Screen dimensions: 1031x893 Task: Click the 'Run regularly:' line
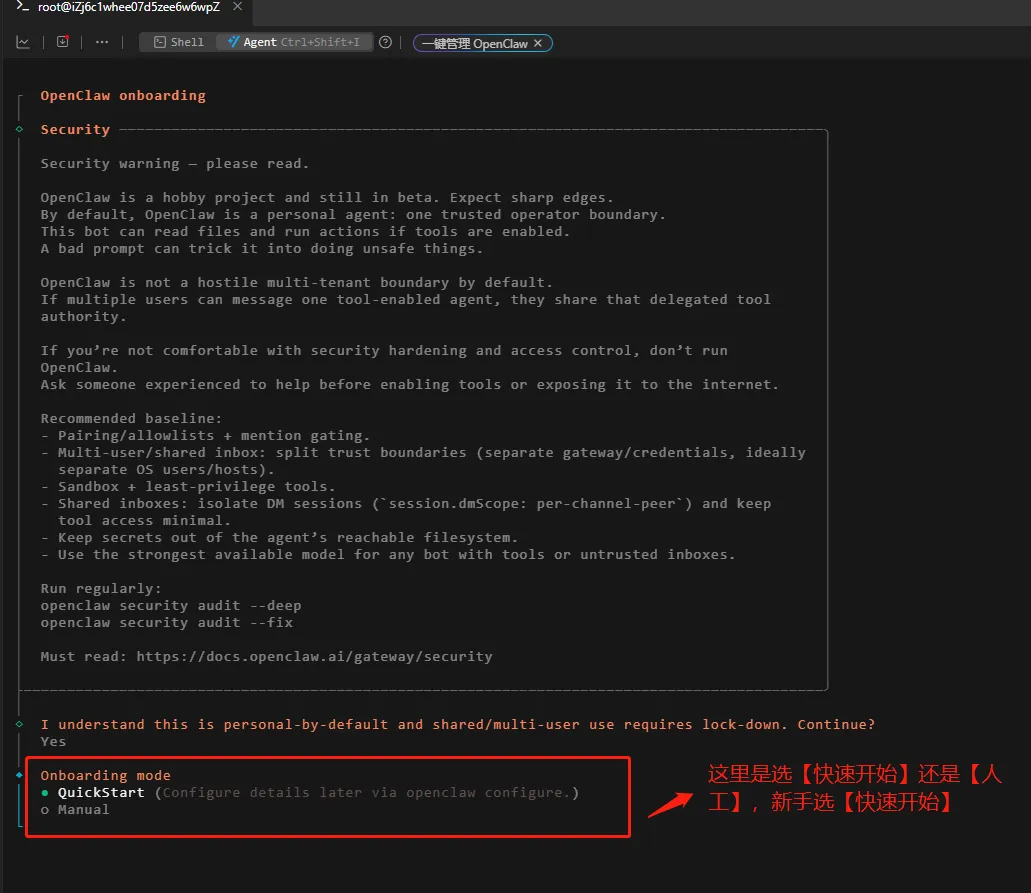(x=101, y=589)
